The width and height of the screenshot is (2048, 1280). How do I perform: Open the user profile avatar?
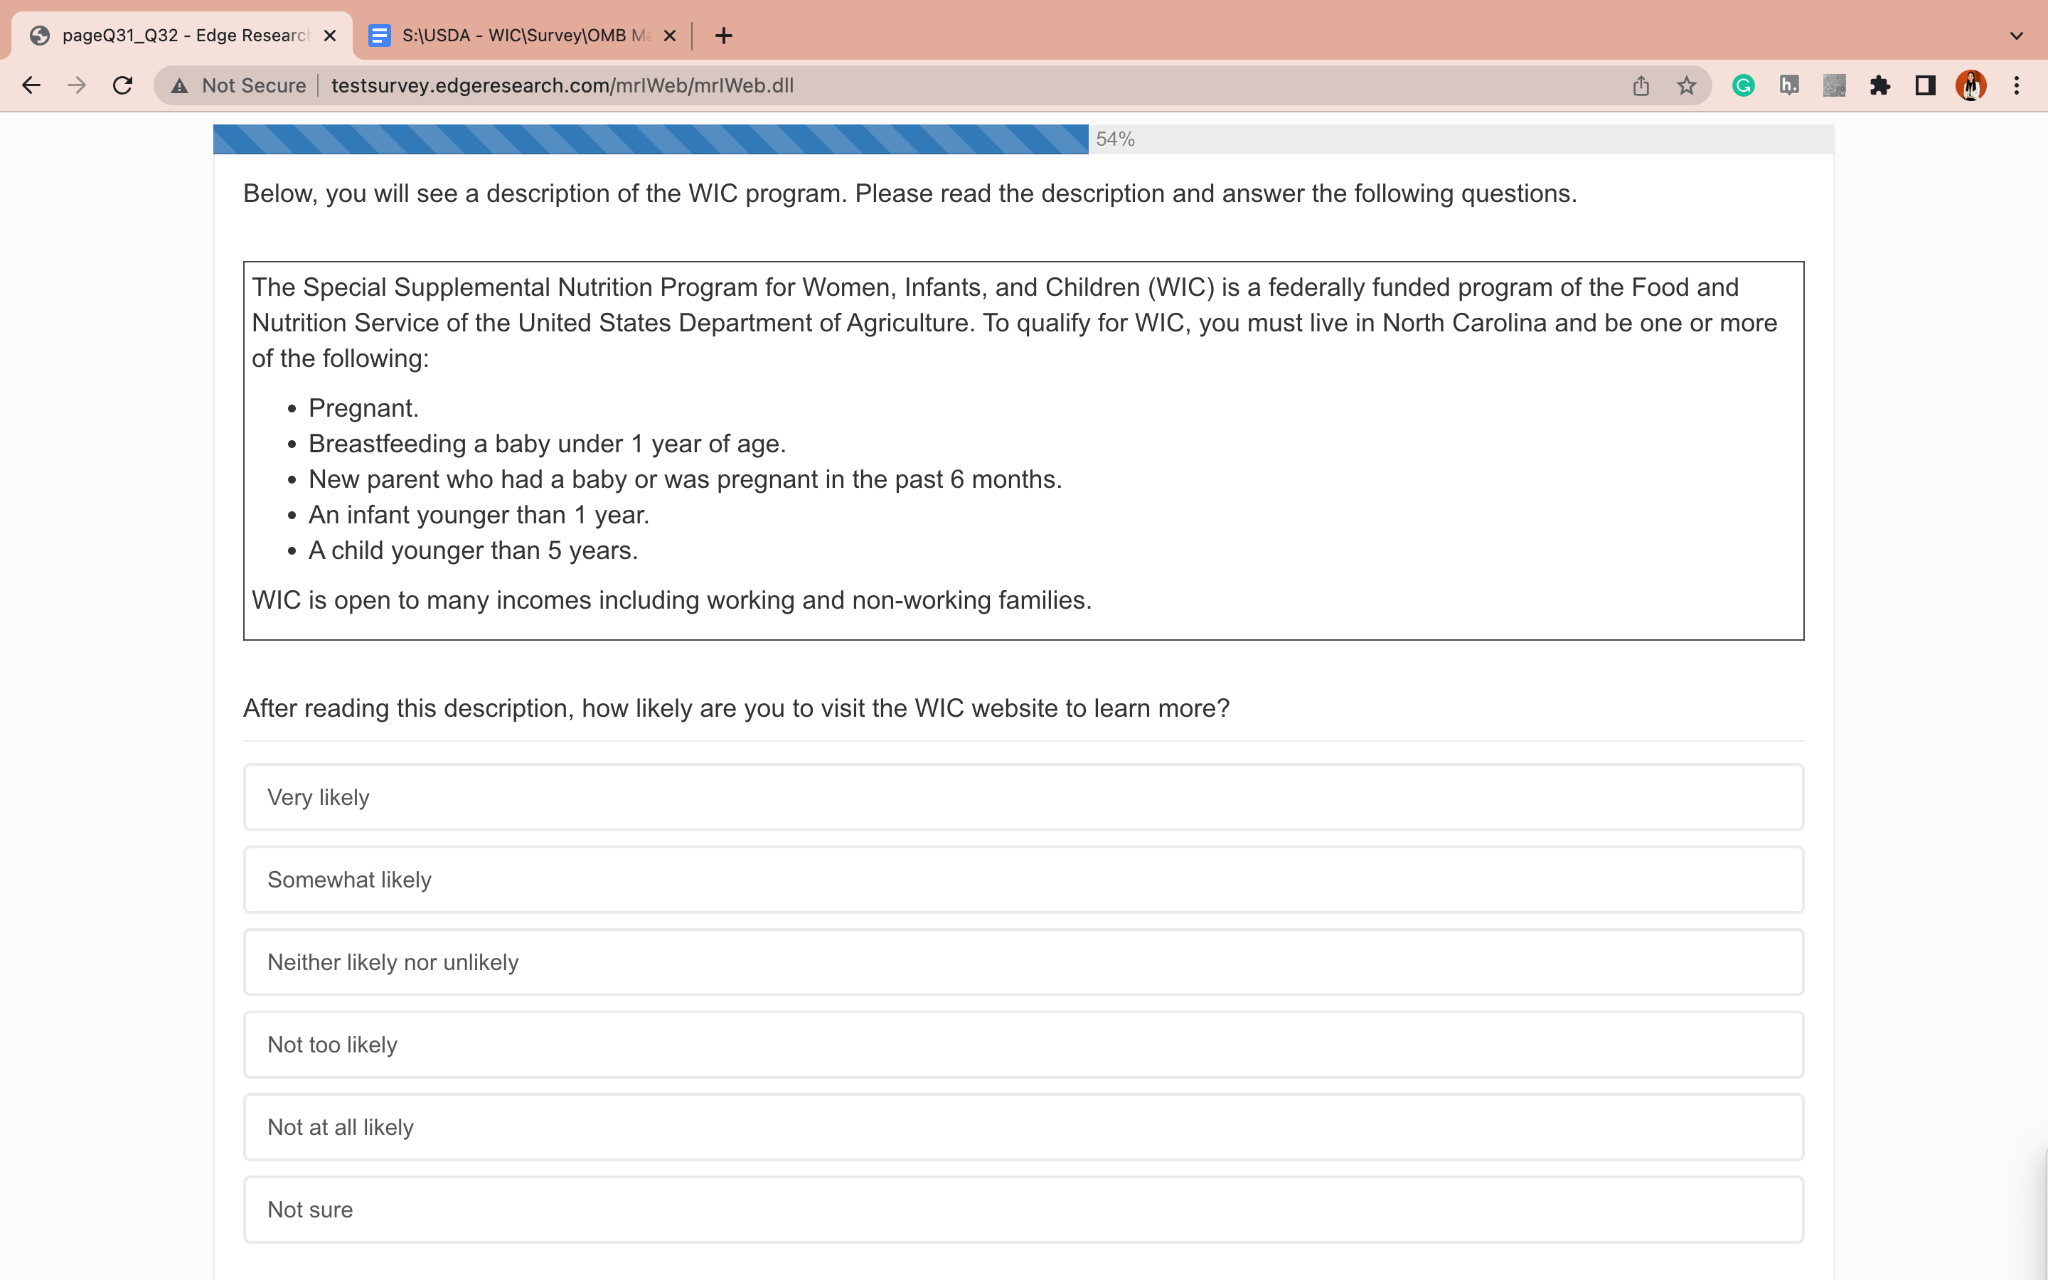1970,86
